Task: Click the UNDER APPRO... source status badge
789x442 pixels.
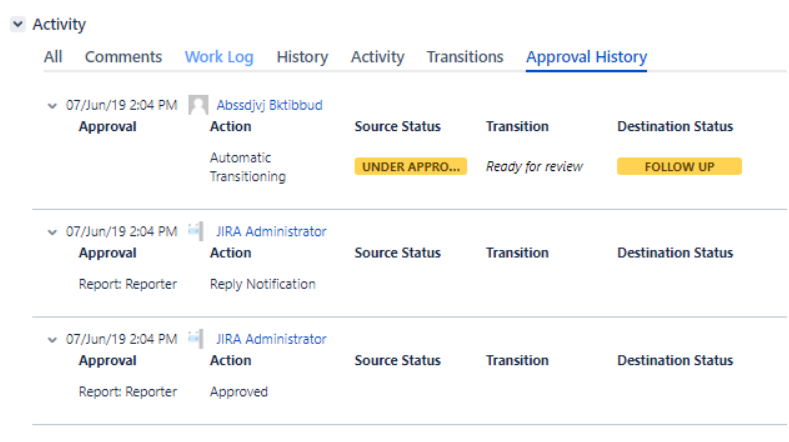Action: point(410,166)
